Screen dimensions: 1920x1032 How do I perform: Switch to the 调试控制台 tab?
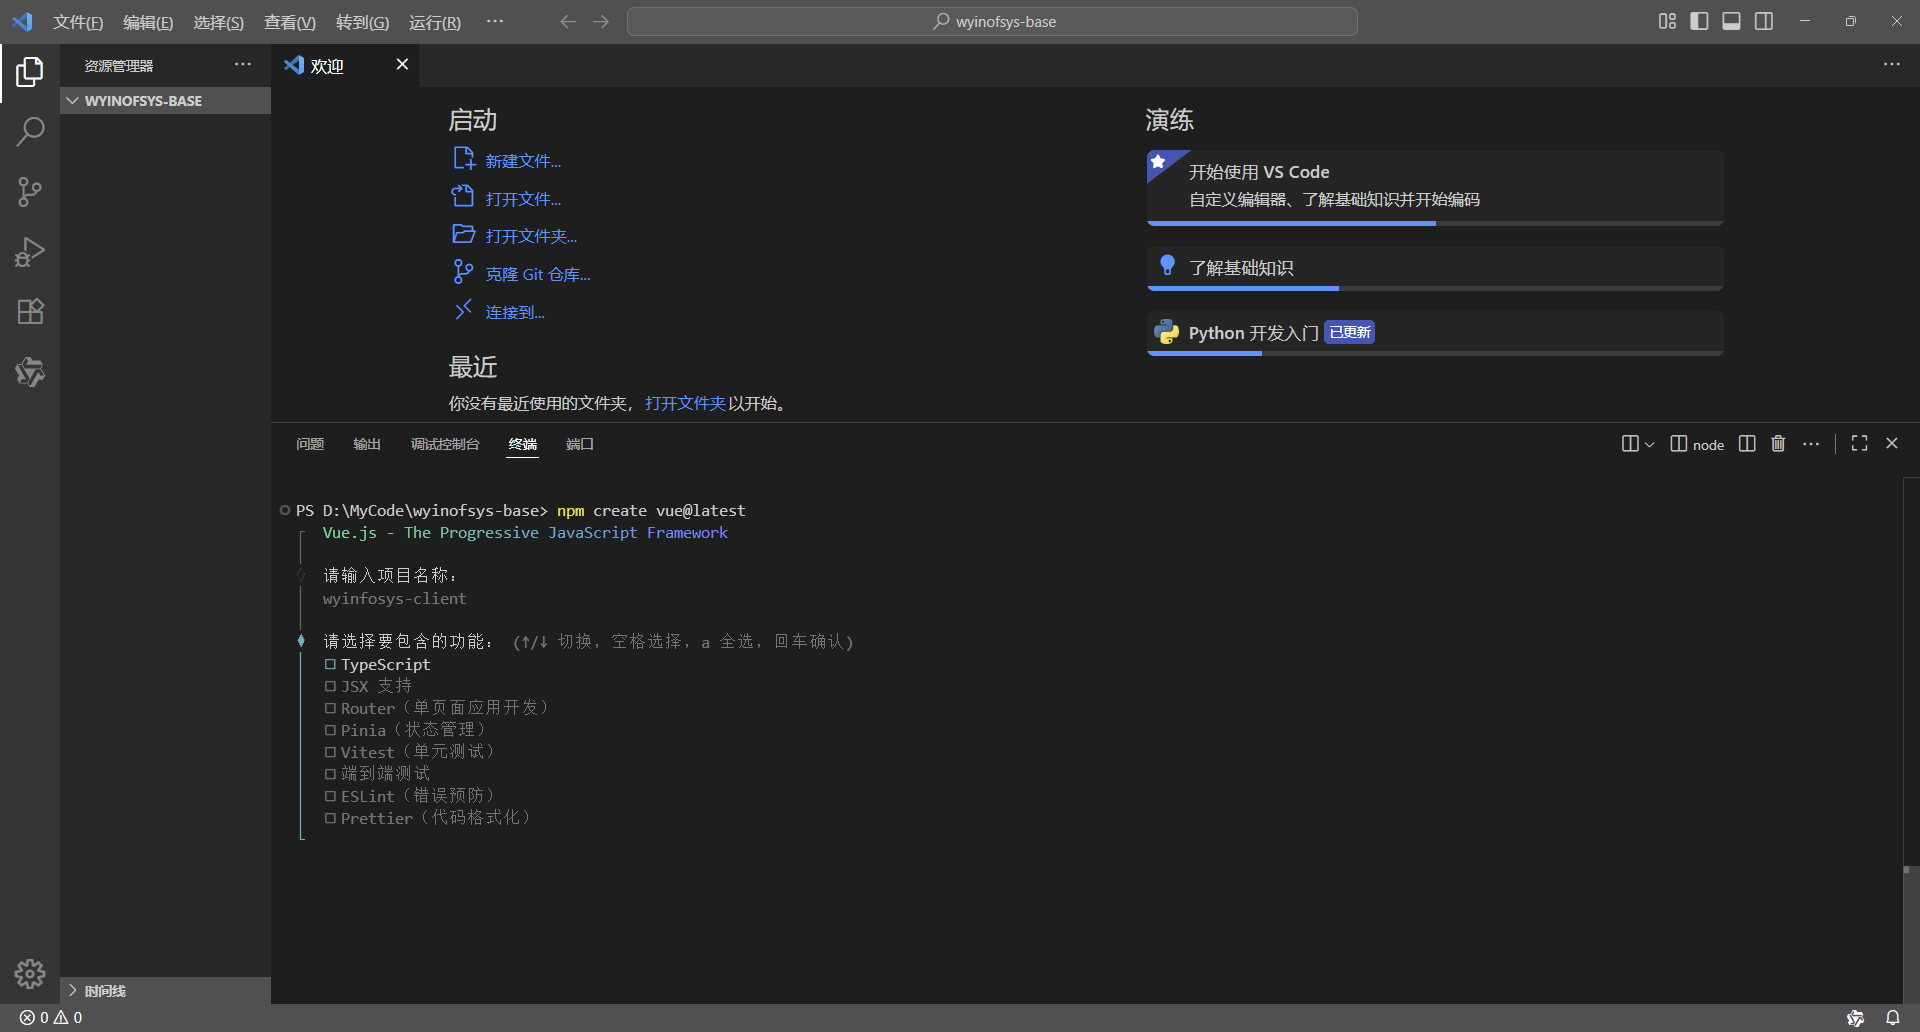[x=445, y=444]
